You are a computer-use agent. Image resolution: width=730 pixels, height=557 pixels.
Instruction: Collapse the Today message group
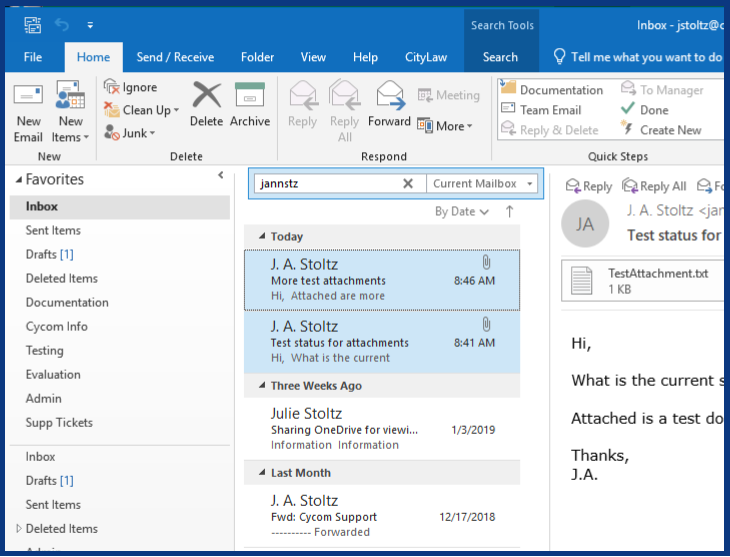[262, 236]
